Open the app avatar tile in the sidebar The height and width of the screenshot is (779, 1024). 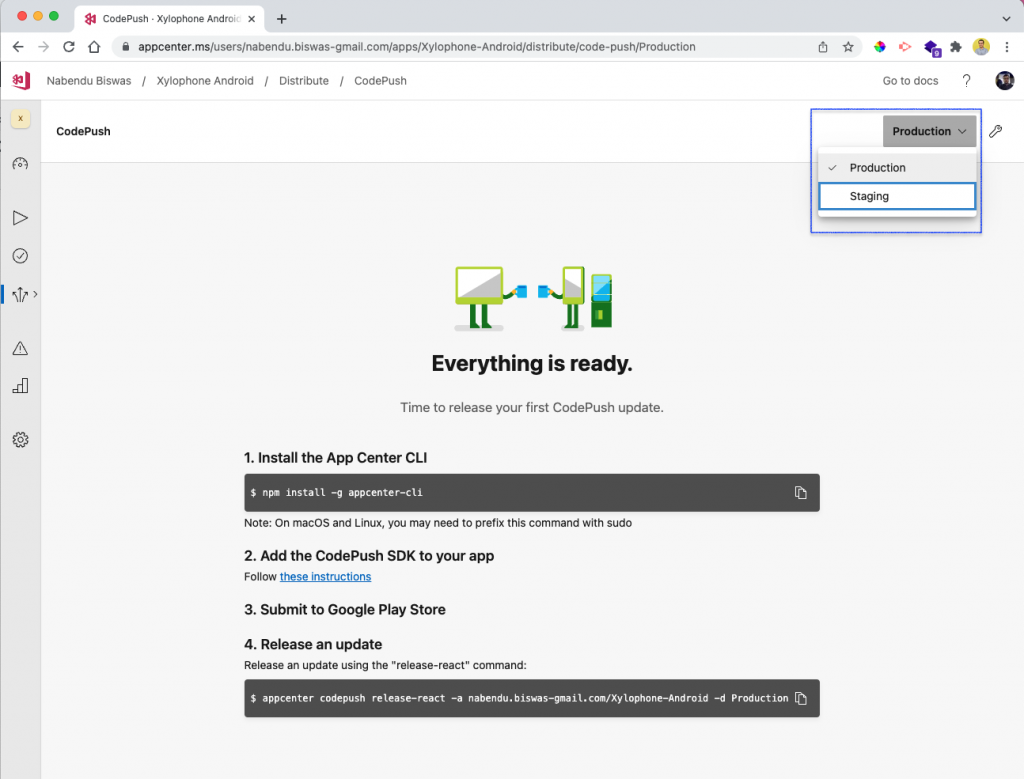pyautogui.click(x=21, y=118)
